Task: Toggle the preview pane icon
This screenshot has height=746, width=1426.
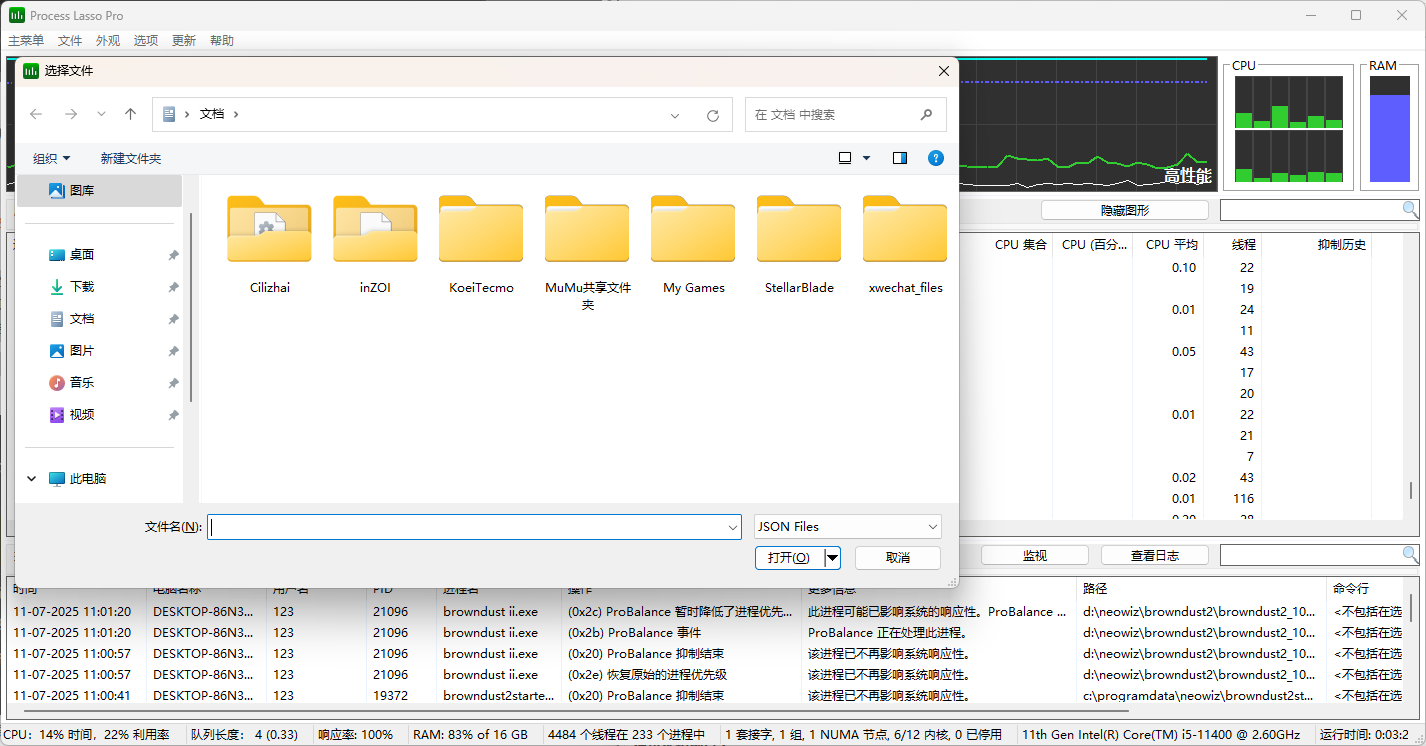Action: (x=900, y=158)
